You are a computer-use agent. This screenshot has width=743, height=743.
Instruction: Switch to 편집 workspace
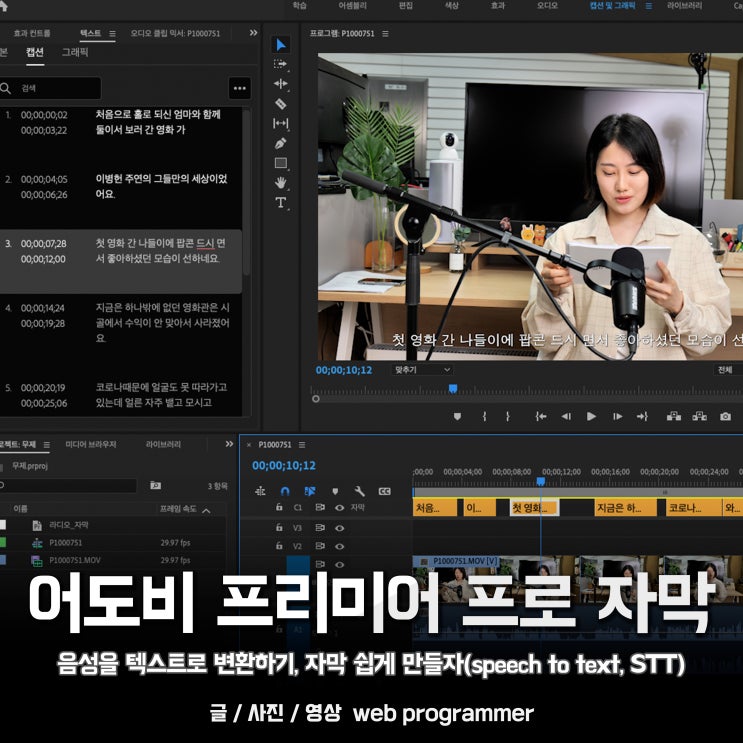pyautogui.click(x=406, y=6)
